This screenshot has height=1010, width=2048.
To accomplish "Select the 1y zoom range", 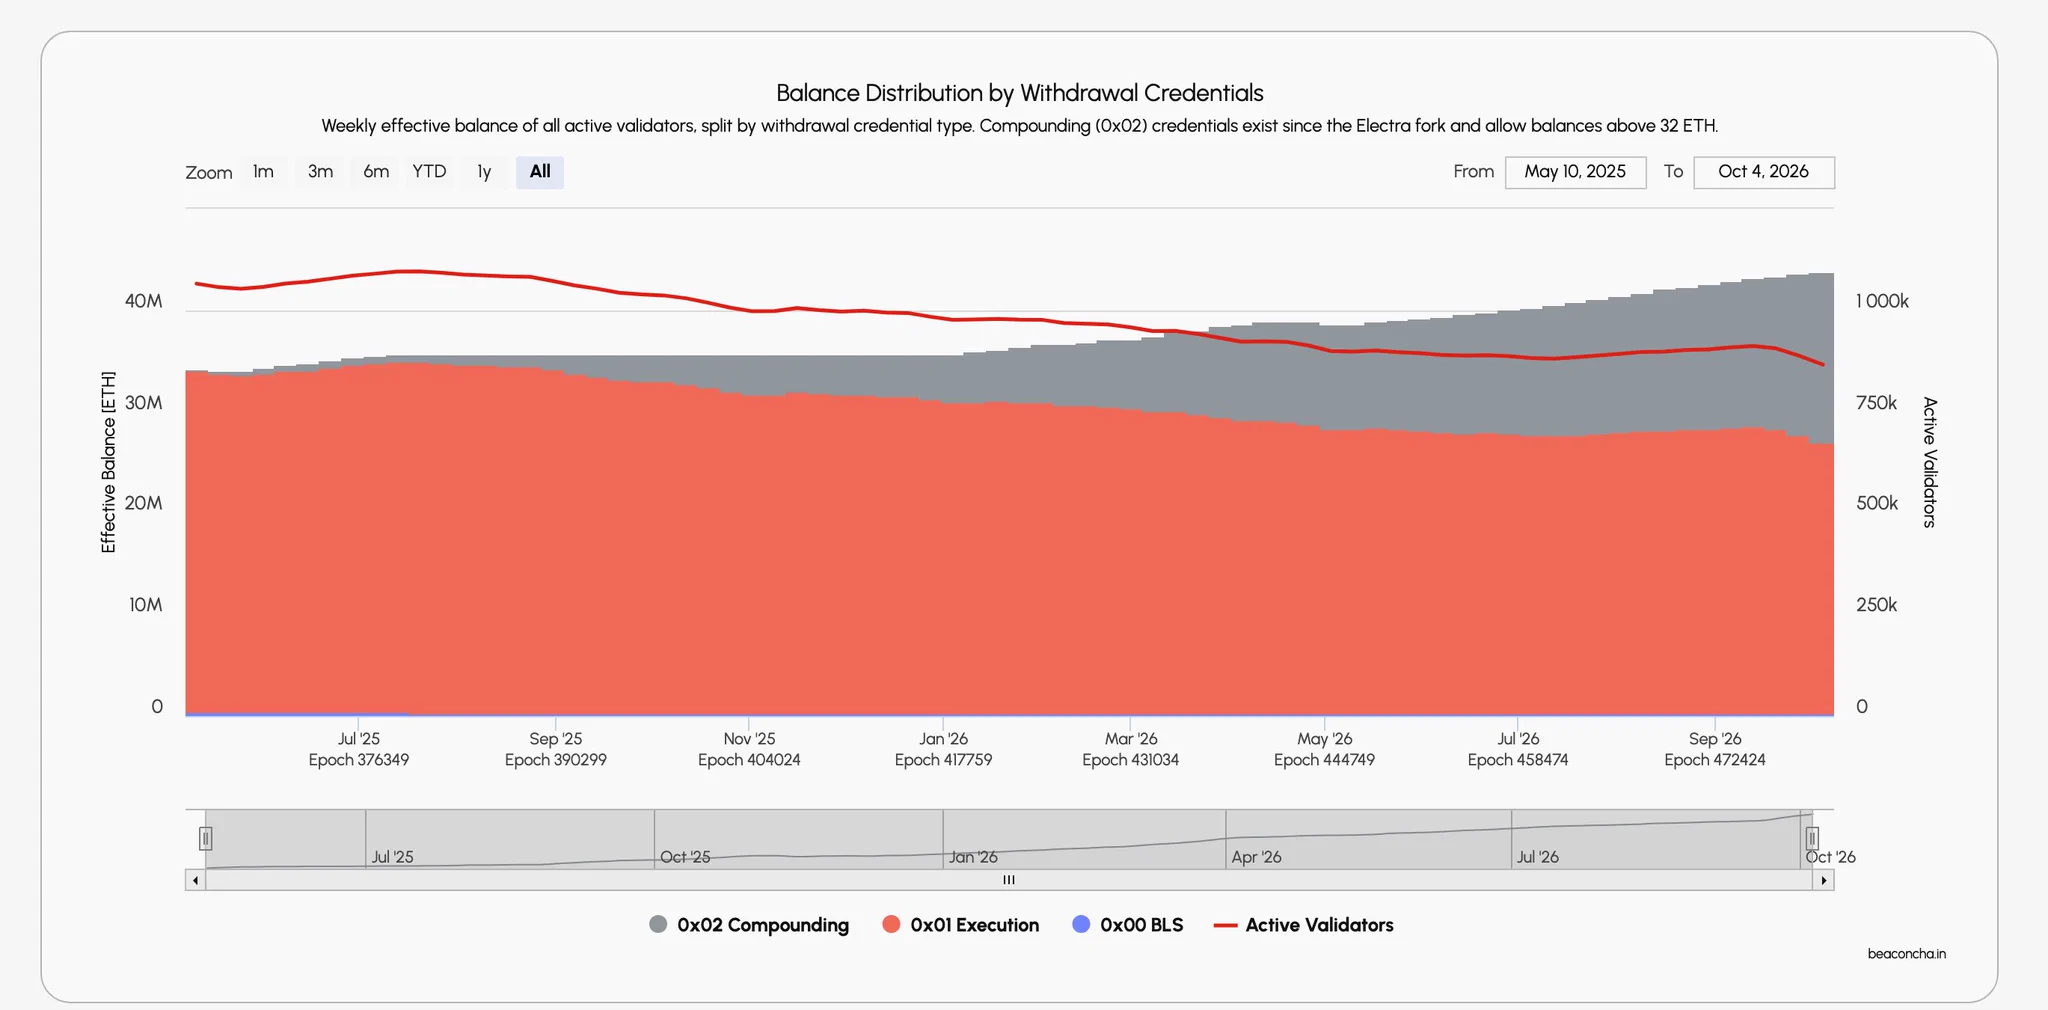I will click(484, 172).
